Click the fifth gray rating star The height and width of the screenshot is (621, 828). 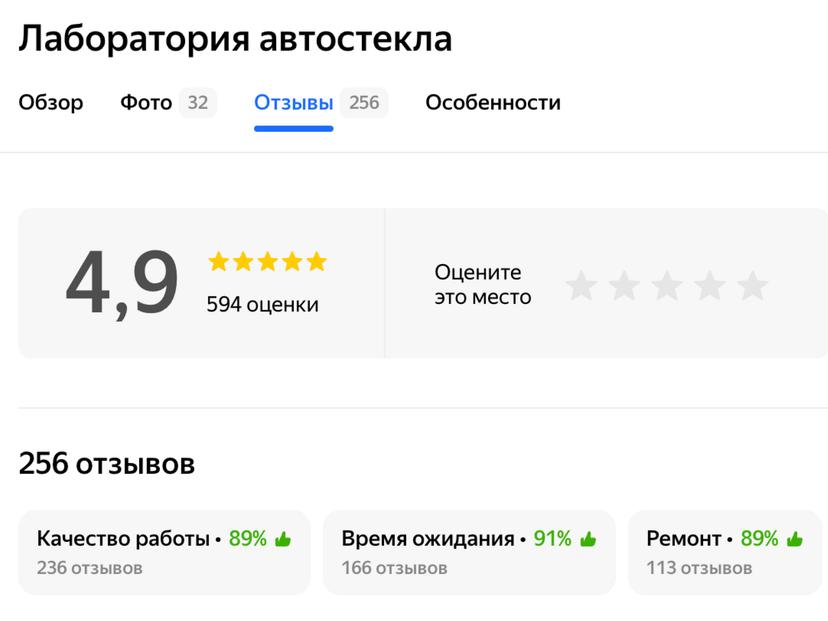tap(750, 284)
